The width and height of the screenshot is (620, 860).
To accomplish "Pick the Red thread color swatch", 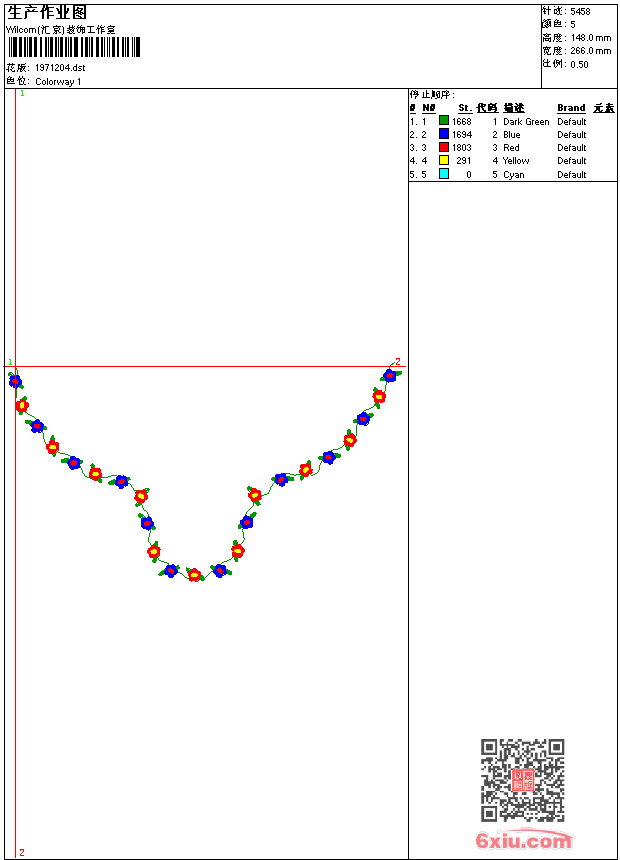I will (x=444, y=147).
